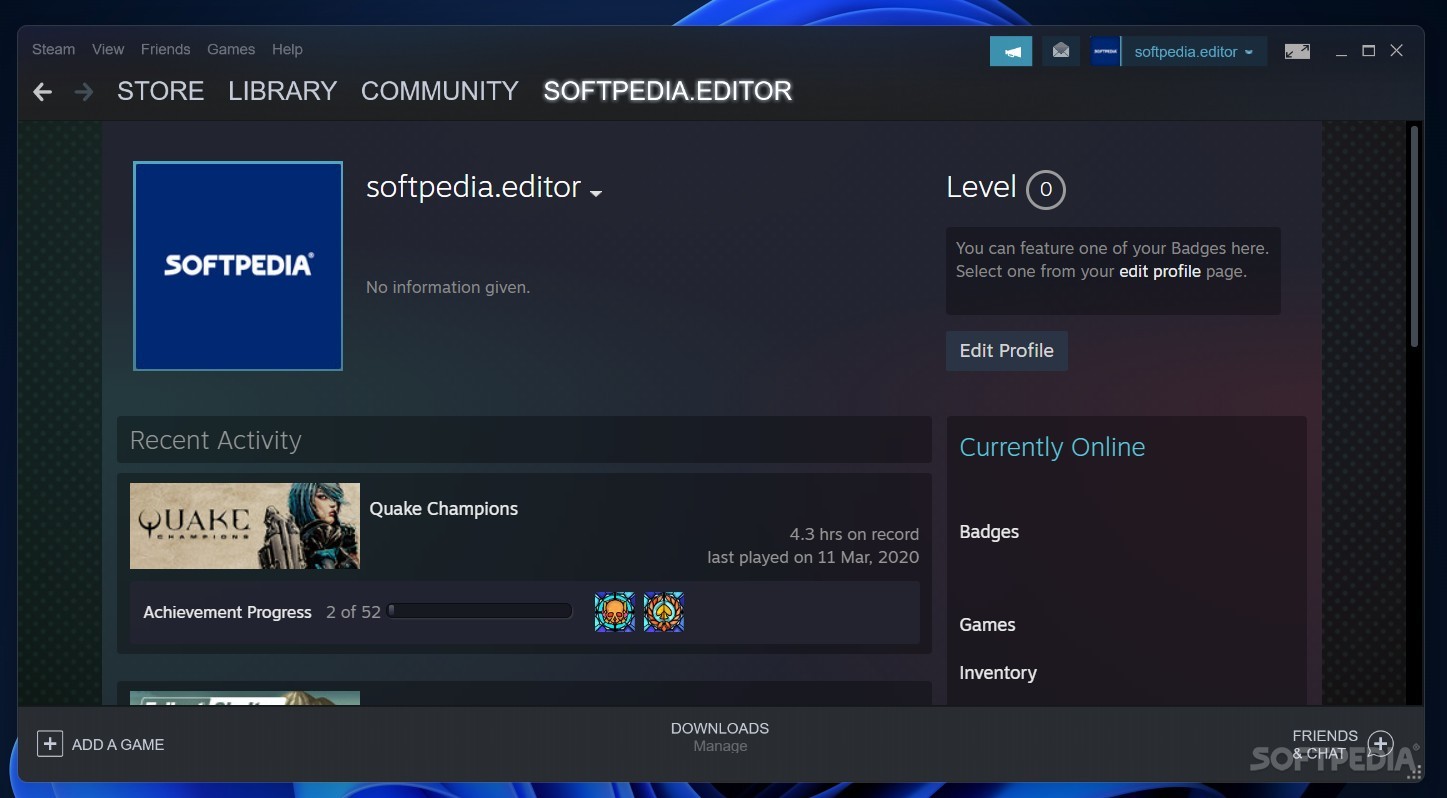
Task: Click the achievement progress bar
Action: click(x=480, y=611)
